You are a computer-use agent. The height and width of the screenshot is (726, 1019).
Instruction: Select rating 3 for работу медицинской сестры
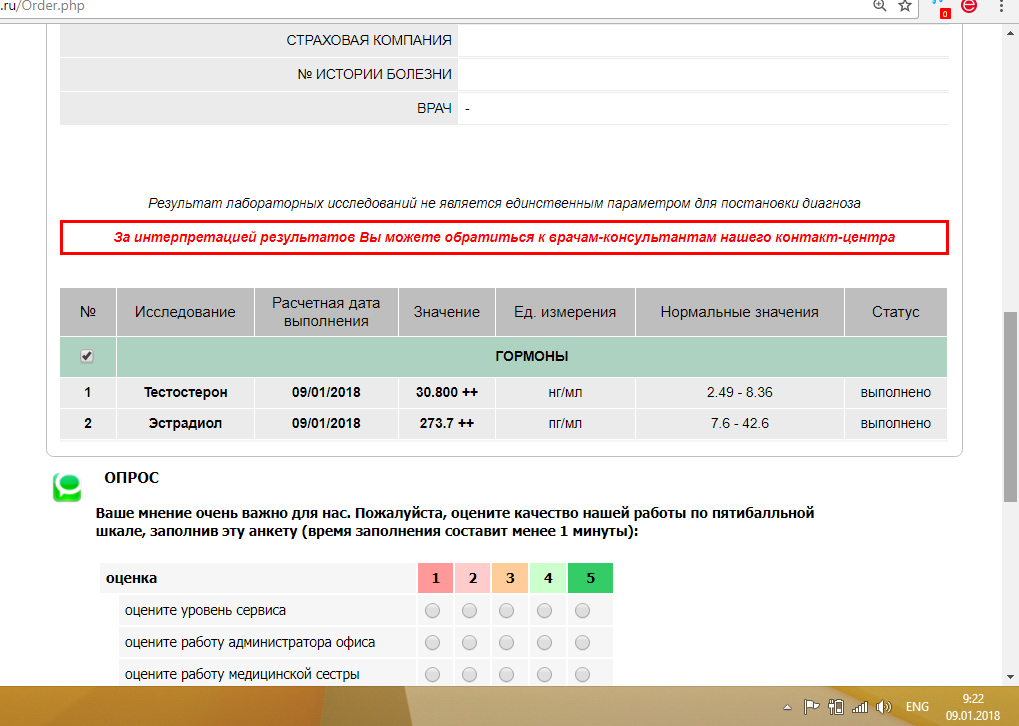pyautogui.click(x=508, y=674)
